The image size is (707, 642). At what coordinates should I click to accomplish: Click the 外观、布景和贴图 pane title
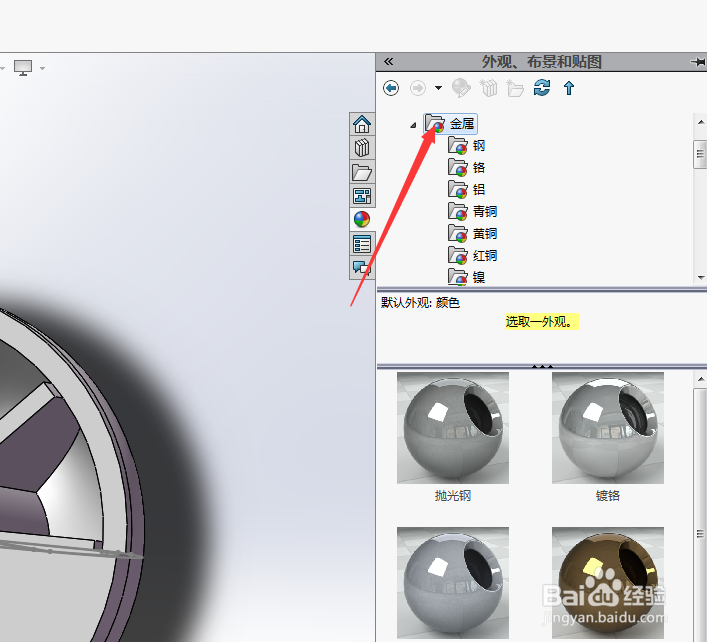click(x=542, y=62)
